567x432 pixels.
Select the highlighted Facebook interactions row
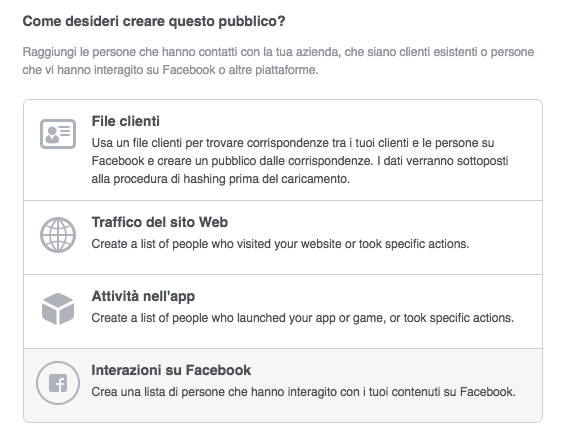click(x=283, y=385)
